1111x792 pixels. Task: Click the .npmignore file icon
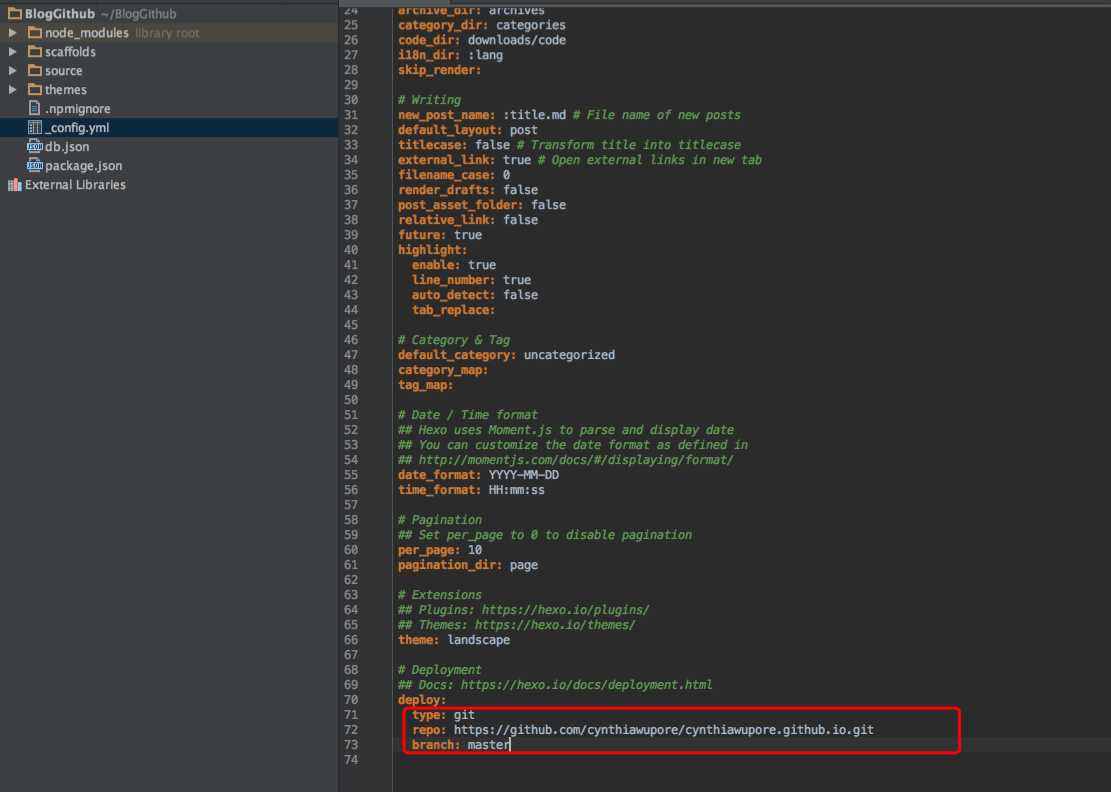pos(35,108)
